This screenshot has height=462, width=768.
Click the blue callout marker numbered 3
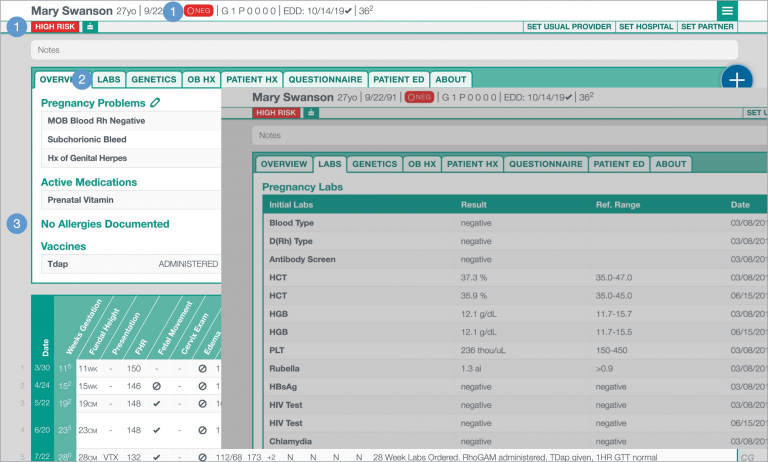coord(18,224)
